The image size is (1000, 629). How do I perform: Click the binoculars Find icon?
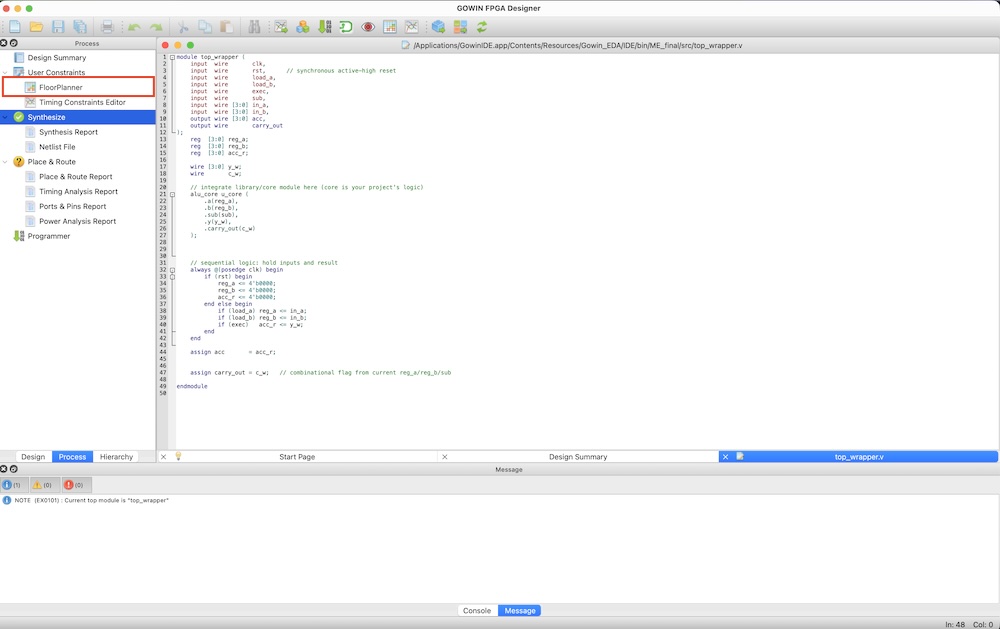(x=254, y=26)
